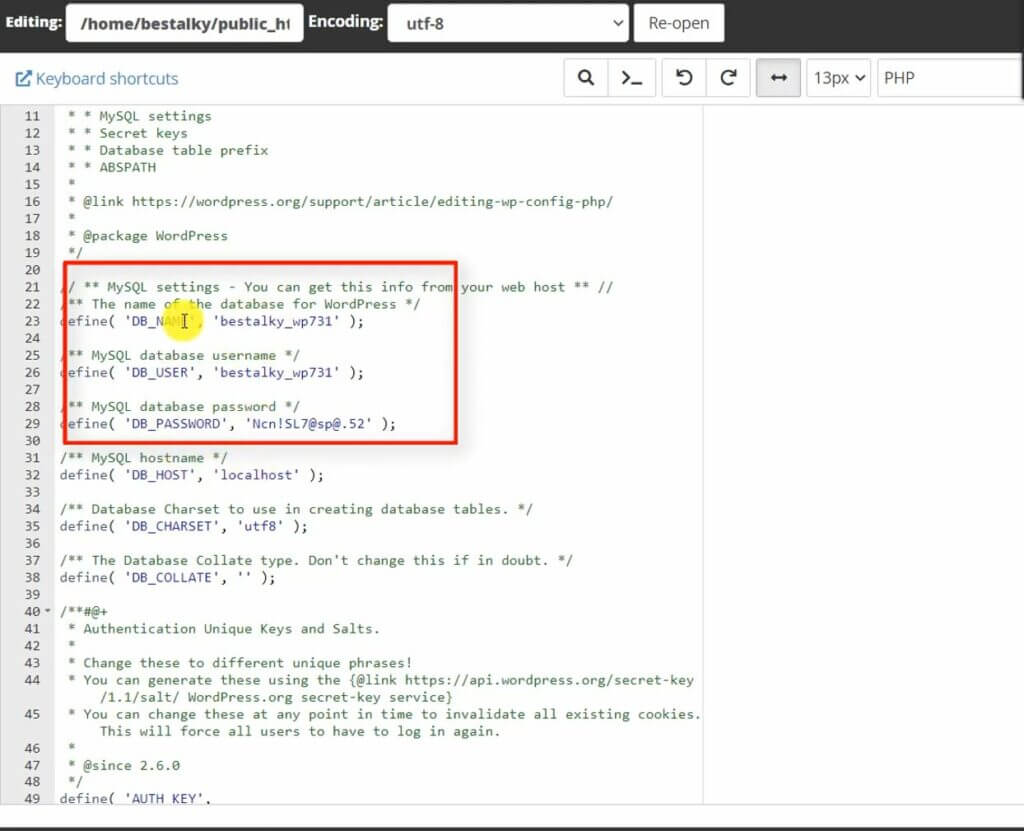Click the file path input field
Viewport: 1024px width, 831px height.
[x=184, y=24]
